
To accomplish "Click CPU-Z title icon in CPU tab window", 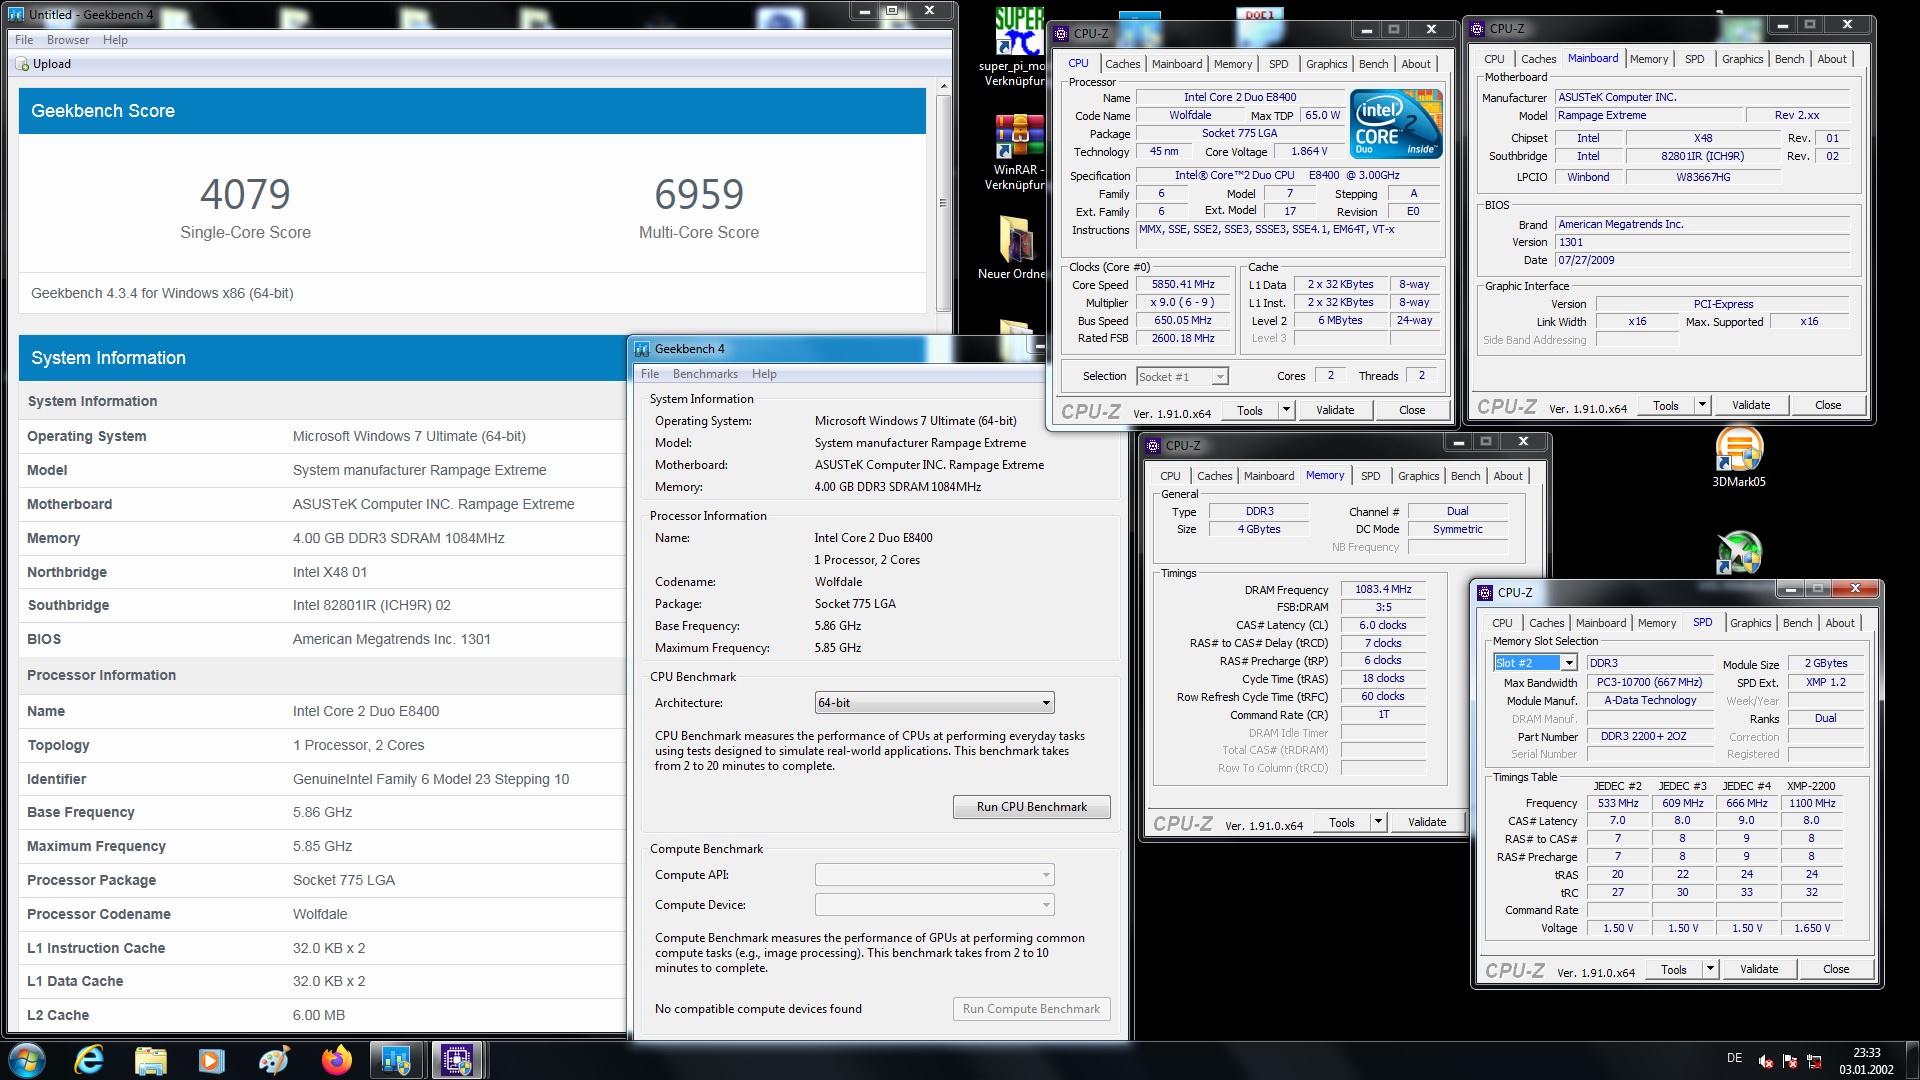I will click(x=1062, y=33).
